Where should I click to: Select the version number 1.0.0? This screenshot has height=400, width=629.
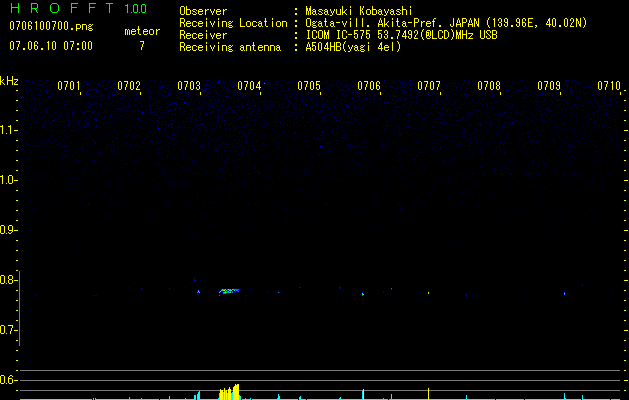click(x=135, y=8)
